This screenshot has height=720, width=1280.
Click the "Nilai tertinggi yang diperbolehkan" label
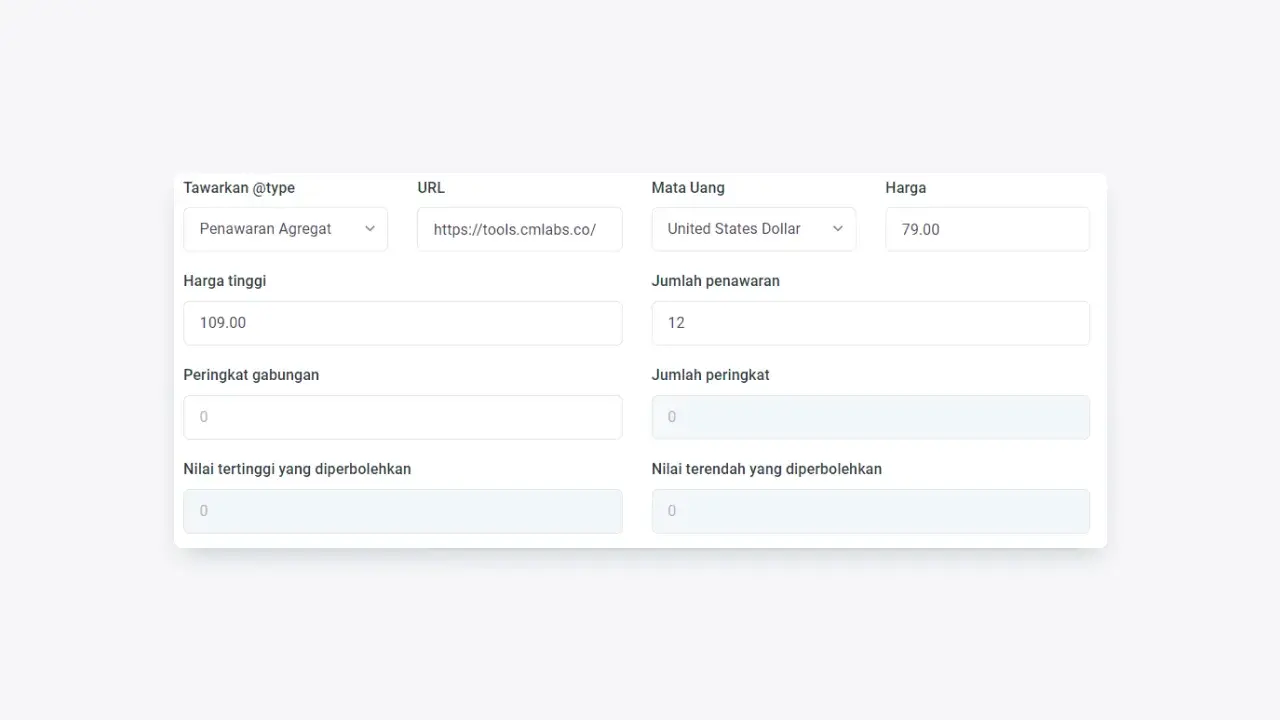[x=297, y=469]
